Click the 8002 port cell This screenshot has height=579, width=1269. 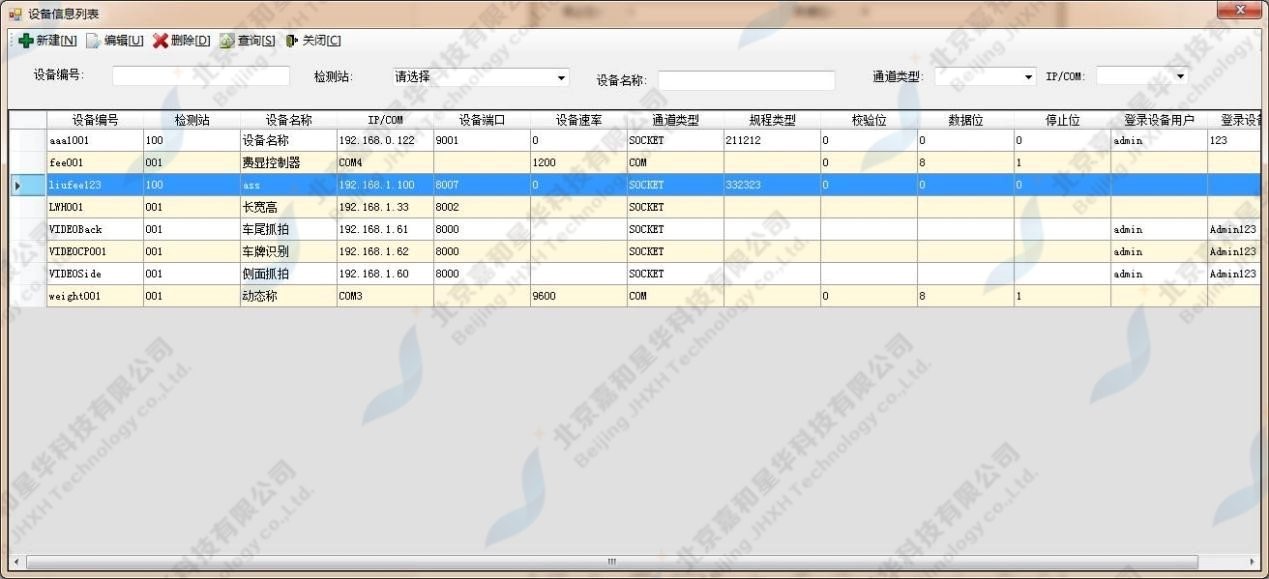point(482,207)
